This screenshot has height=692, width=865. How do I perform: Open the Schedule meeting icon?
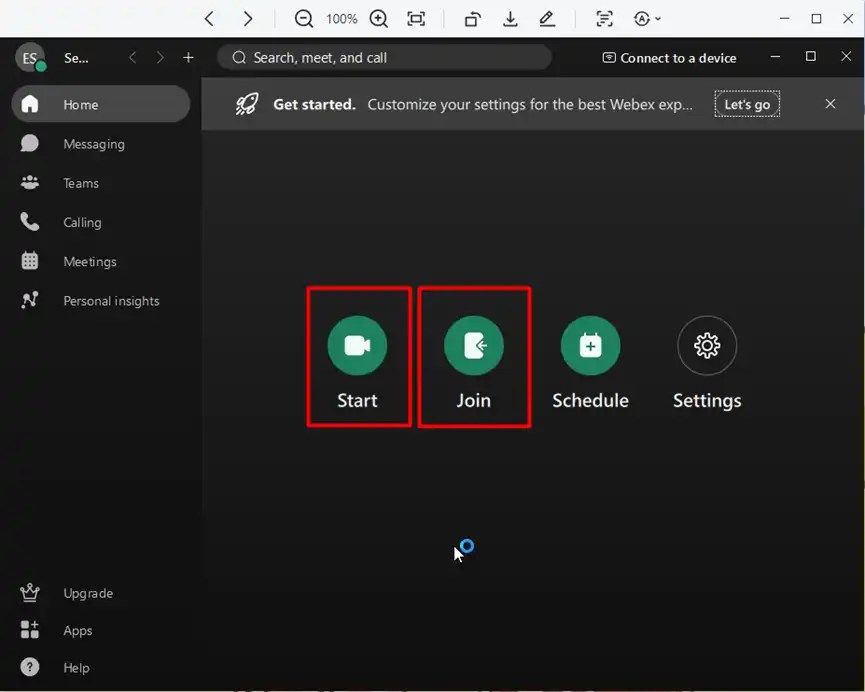tap(590, 345)
